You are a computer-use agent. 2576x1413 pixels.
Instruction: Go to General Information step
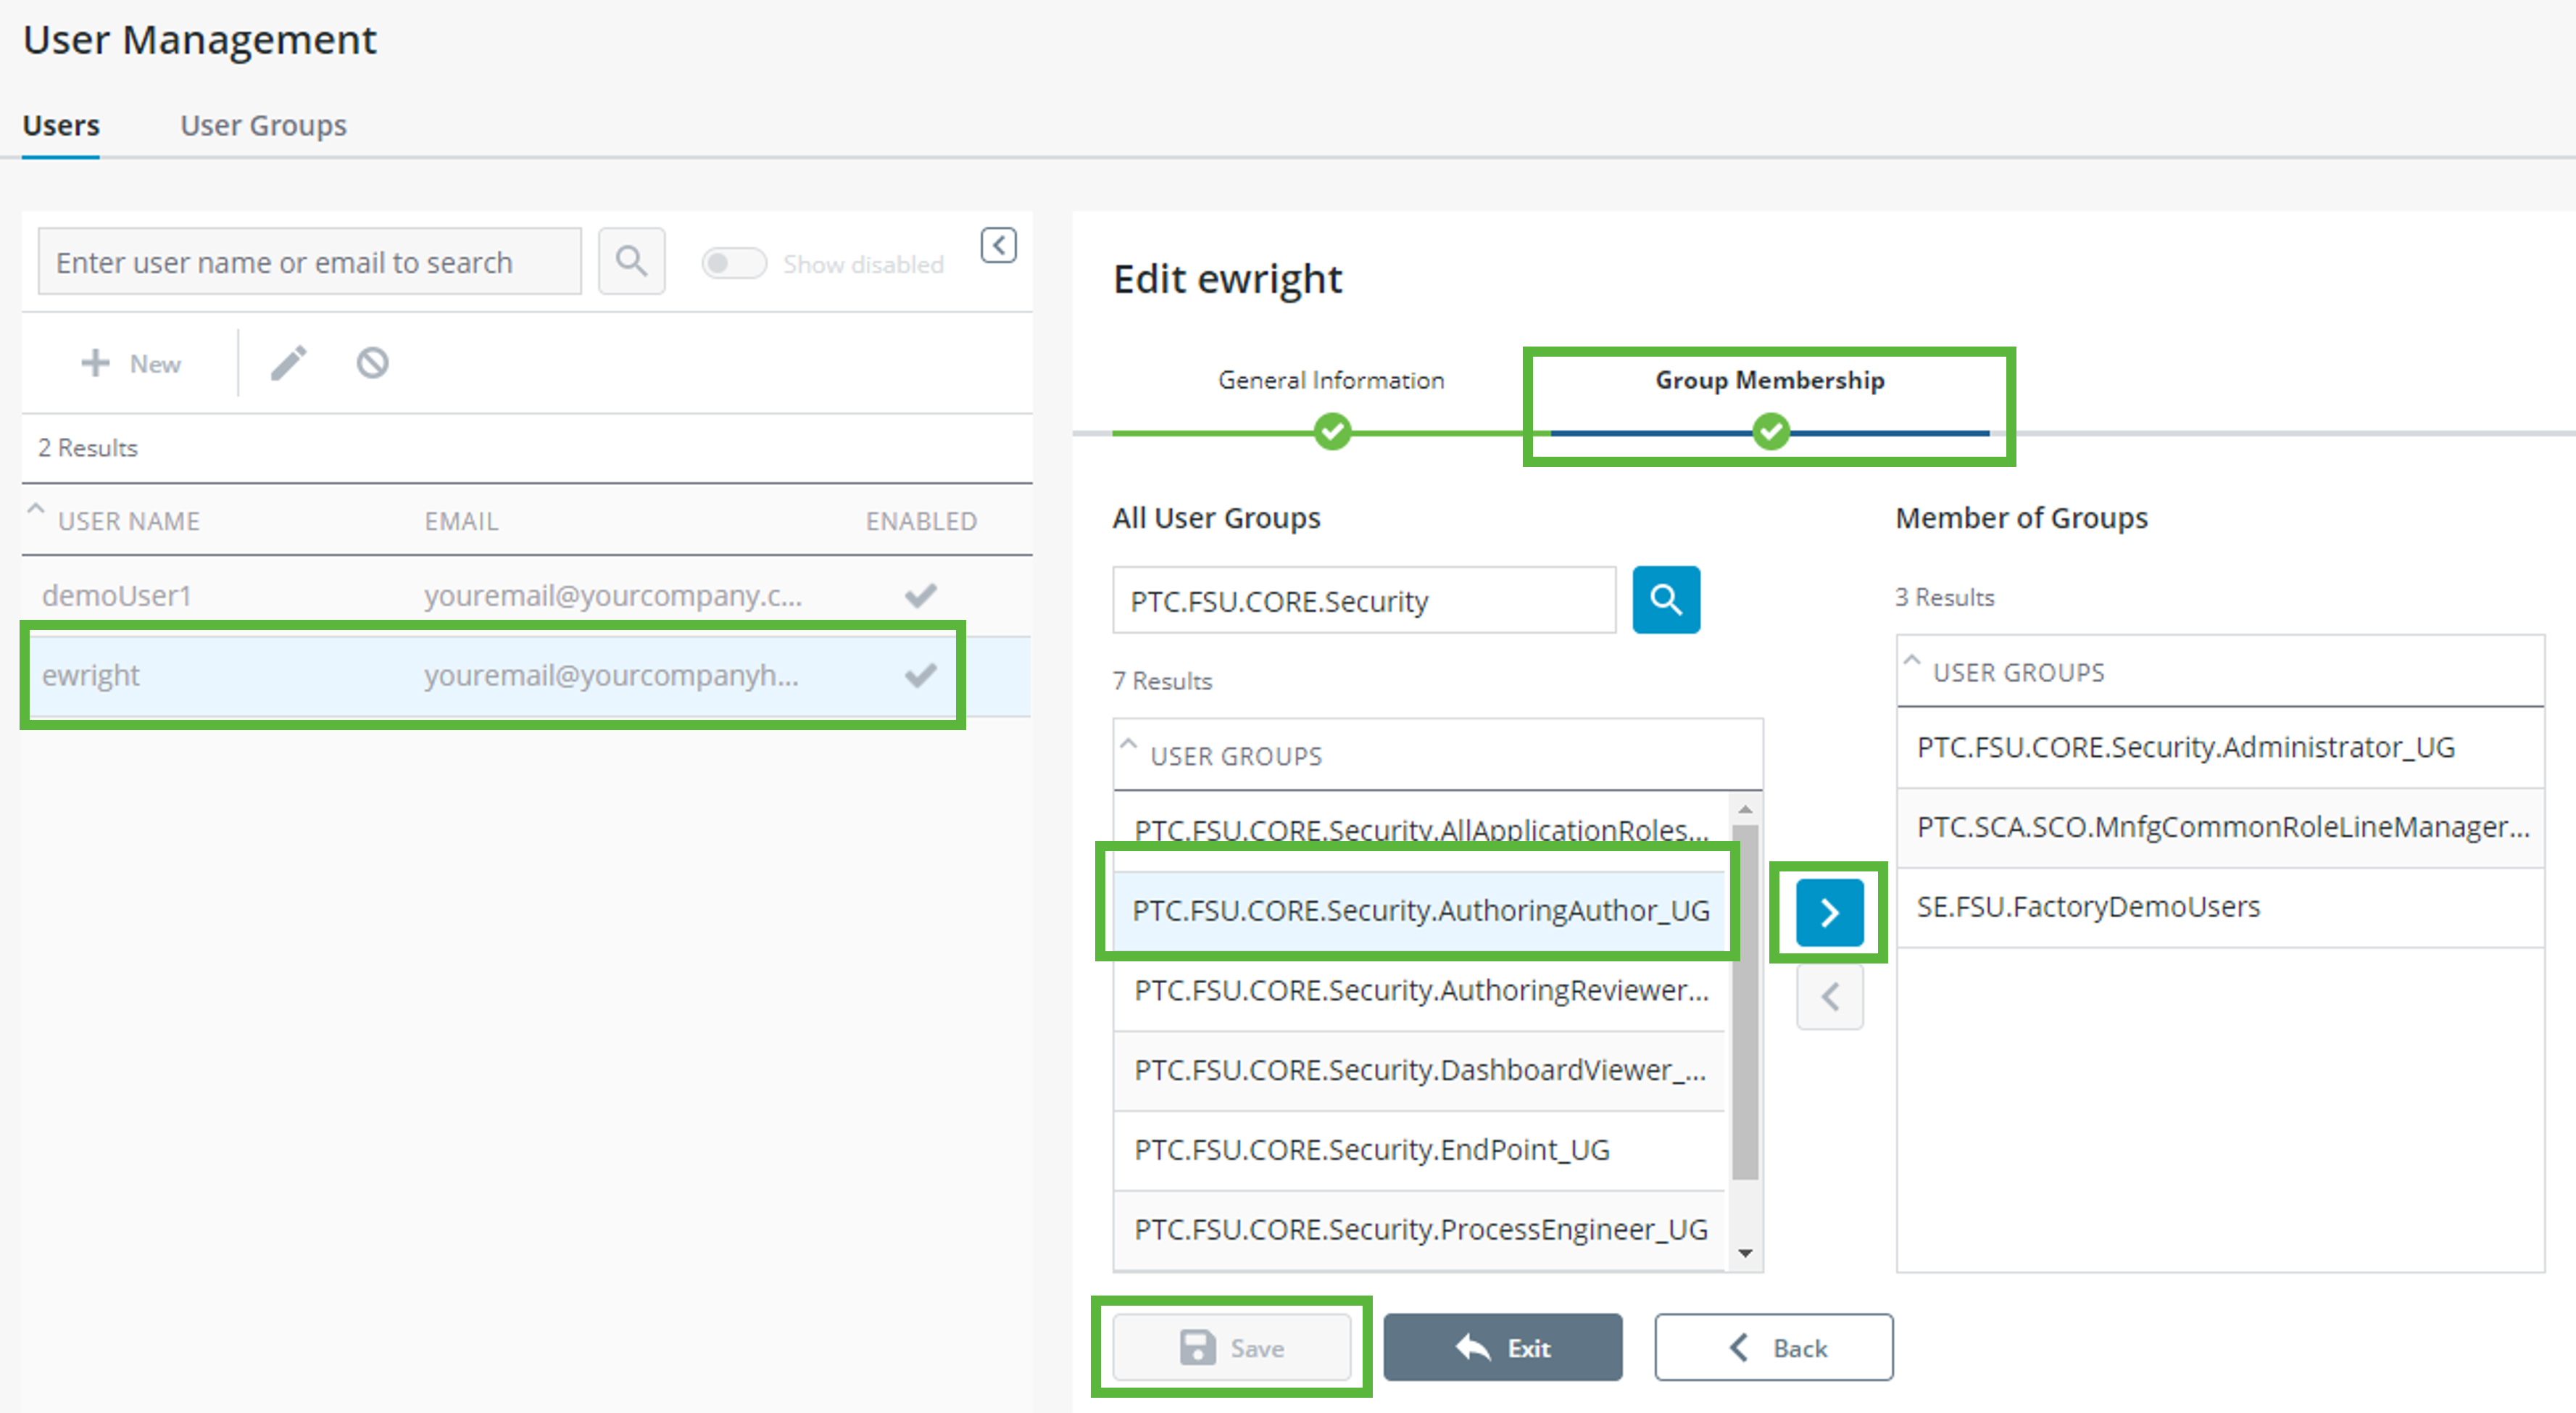[x=1331, y=380]
